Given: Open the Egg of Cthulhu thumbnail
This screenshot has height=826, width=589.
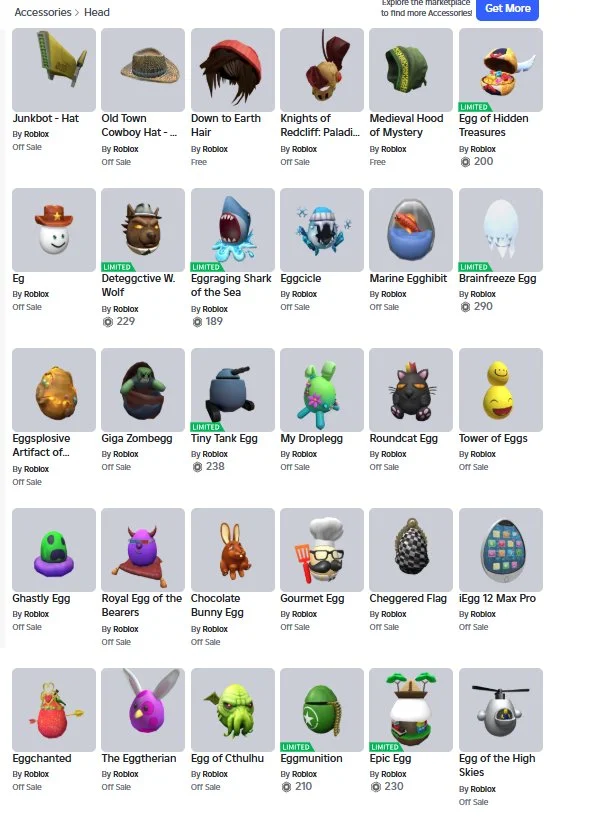Looking at the screenshot, I should (232, 710).
